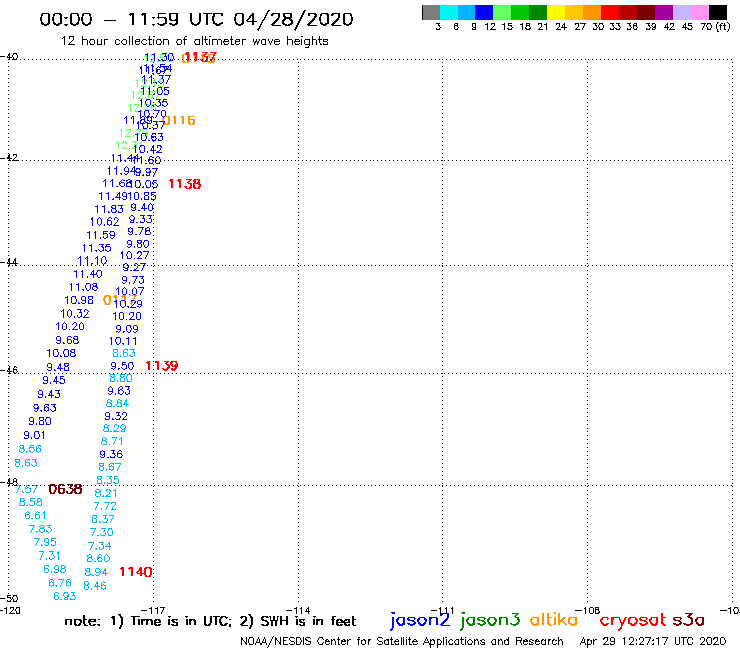This screenshot has height=650, width=740.
Task: Click the bright red legend swatch
Action: point(610,12)
